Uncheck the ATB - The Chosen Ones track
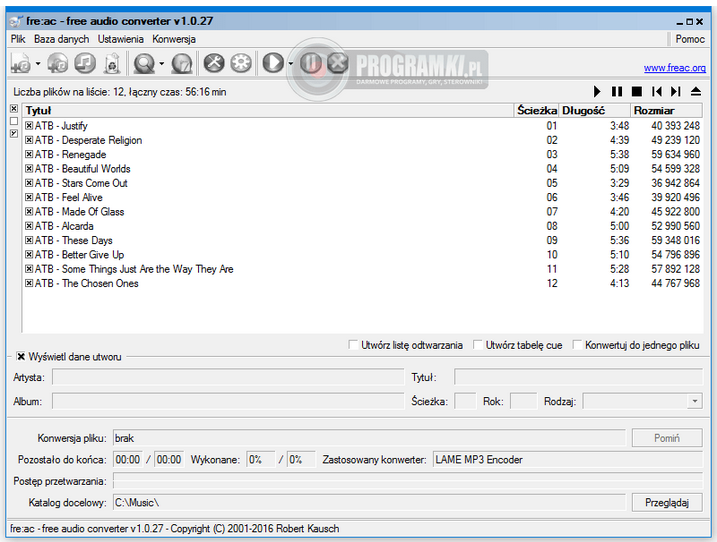The image size is (717, 542). [x=29, y=283]
